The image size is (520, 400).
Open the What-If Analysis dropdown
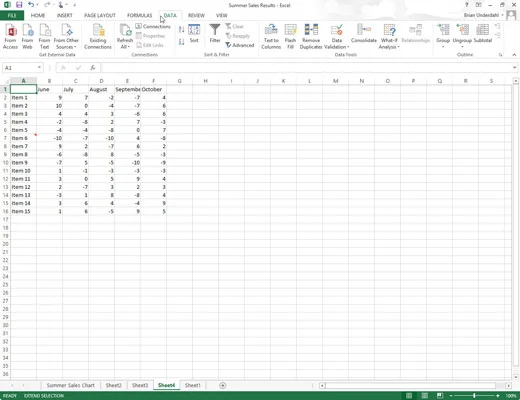coord(389,37)
